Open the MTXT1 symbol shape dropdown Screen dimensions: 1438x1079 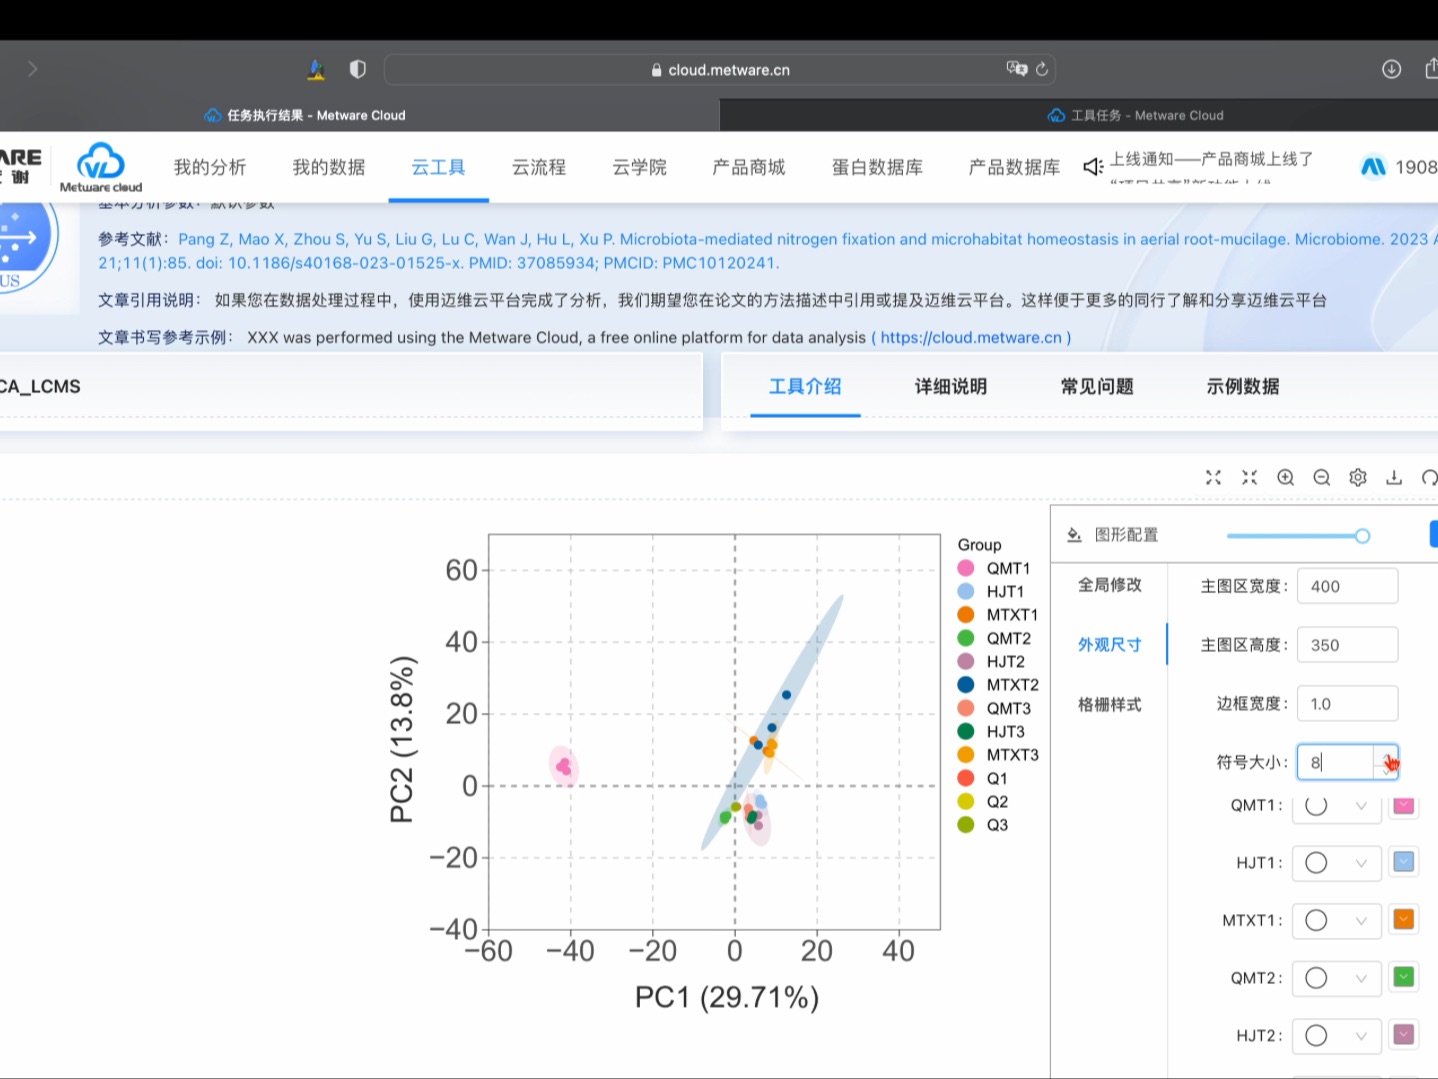[x=1337, y=920]
